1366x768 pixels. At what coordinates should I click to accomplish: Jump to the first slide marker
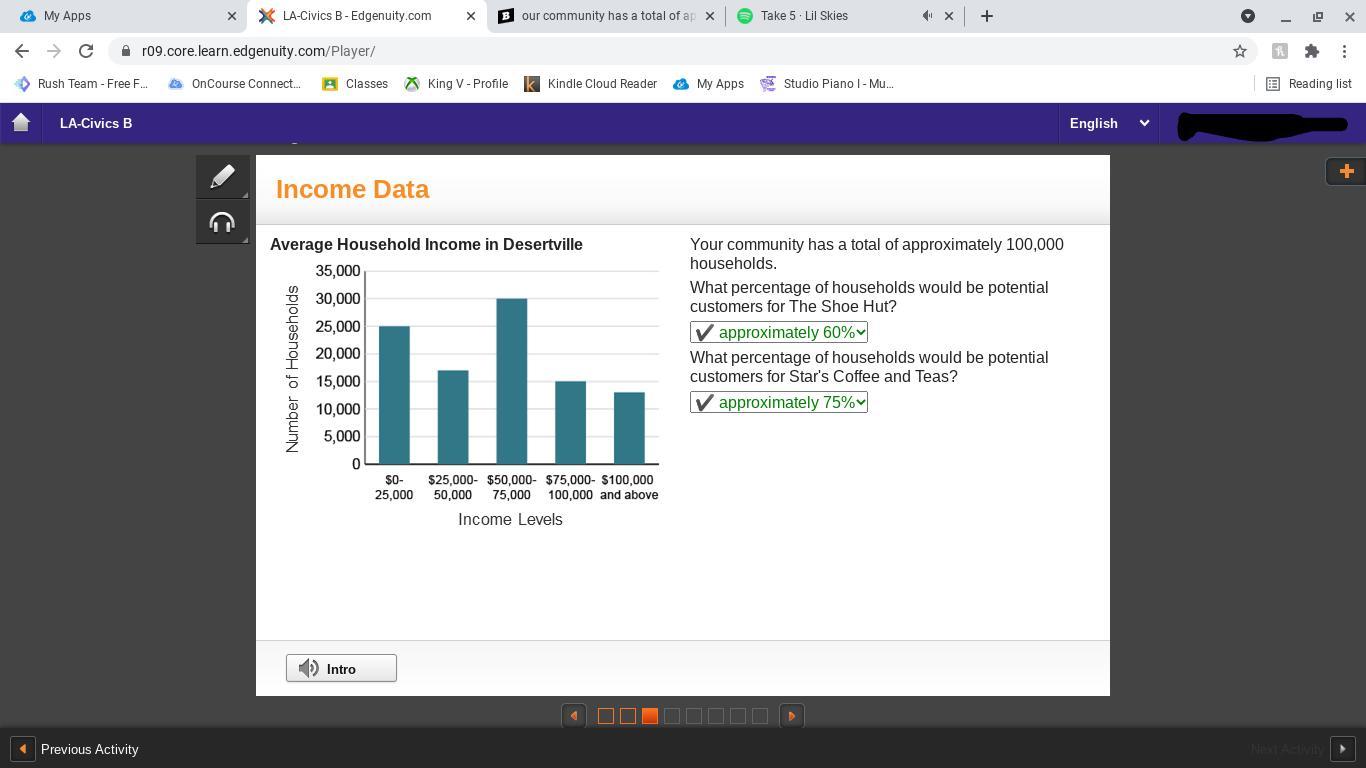tap(605, 716)
